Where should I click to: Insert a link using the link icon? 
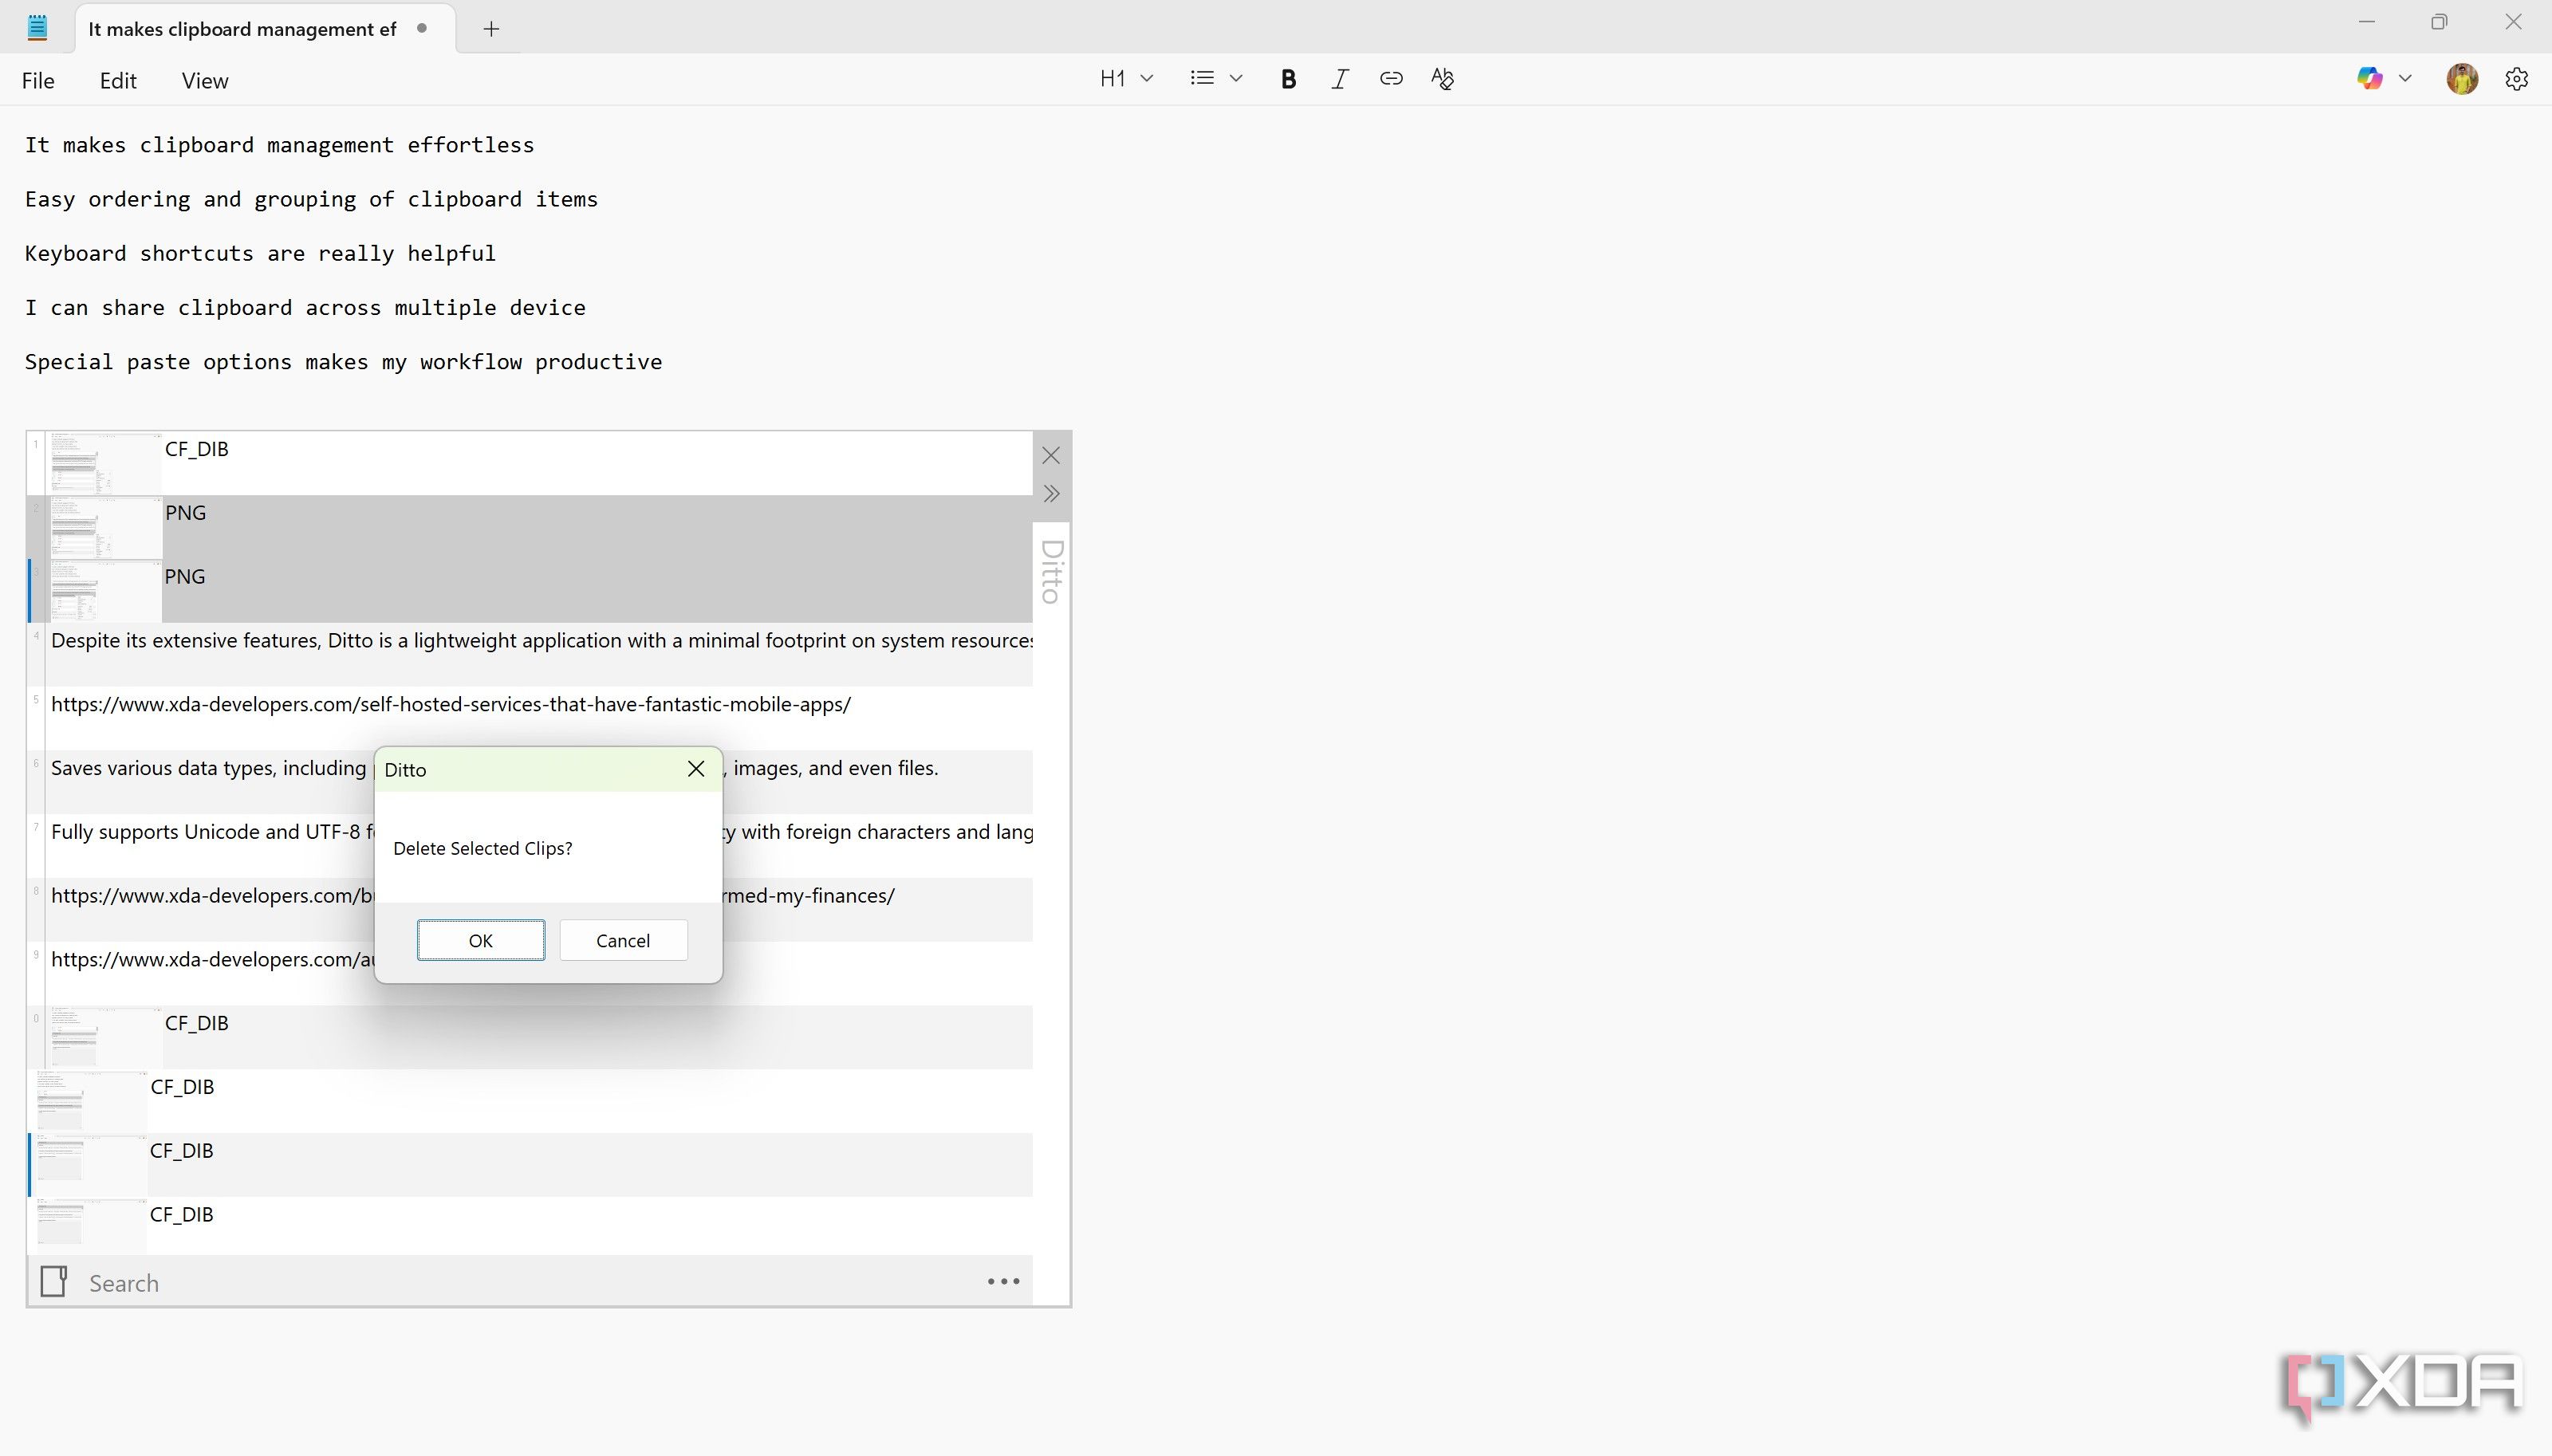pyautogui.click(x=1391, y=79)
